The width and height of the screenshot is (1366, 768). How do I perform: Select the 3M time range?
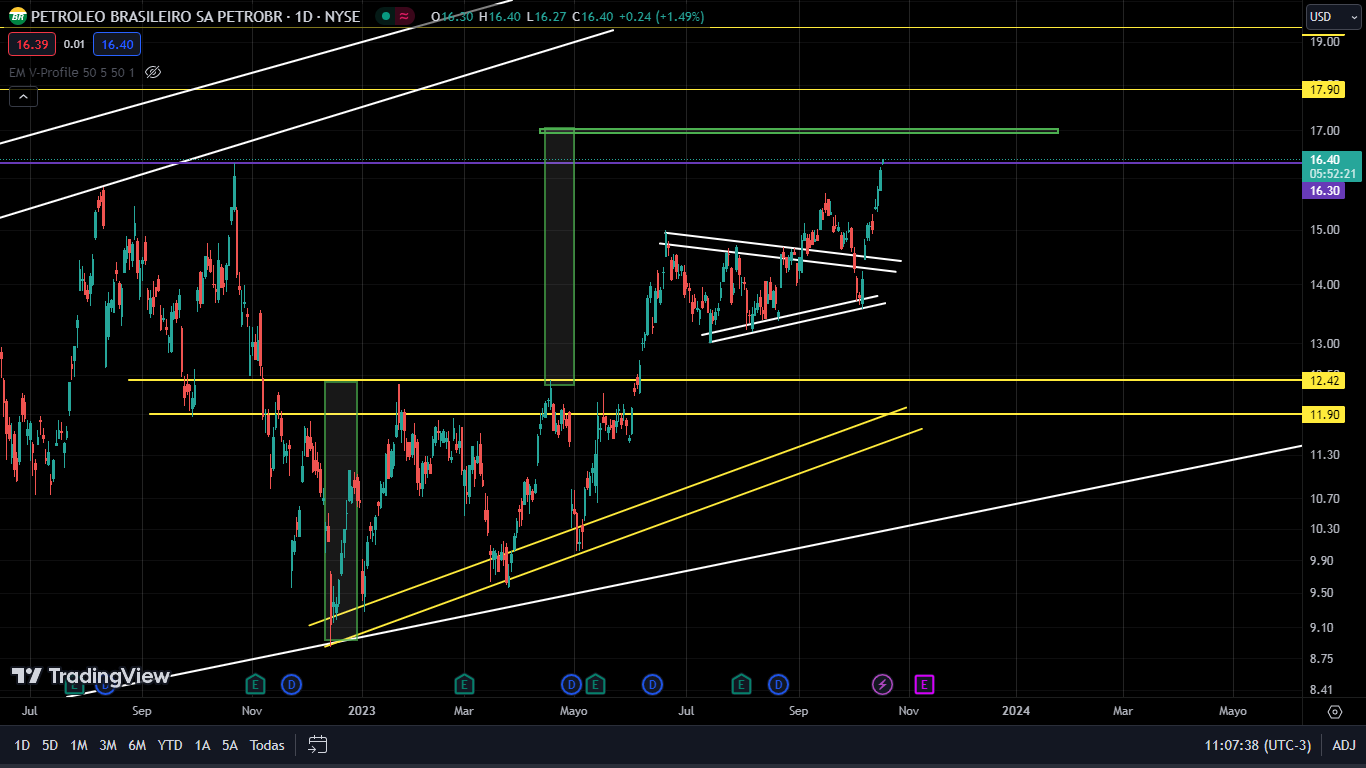pos(108,745)
